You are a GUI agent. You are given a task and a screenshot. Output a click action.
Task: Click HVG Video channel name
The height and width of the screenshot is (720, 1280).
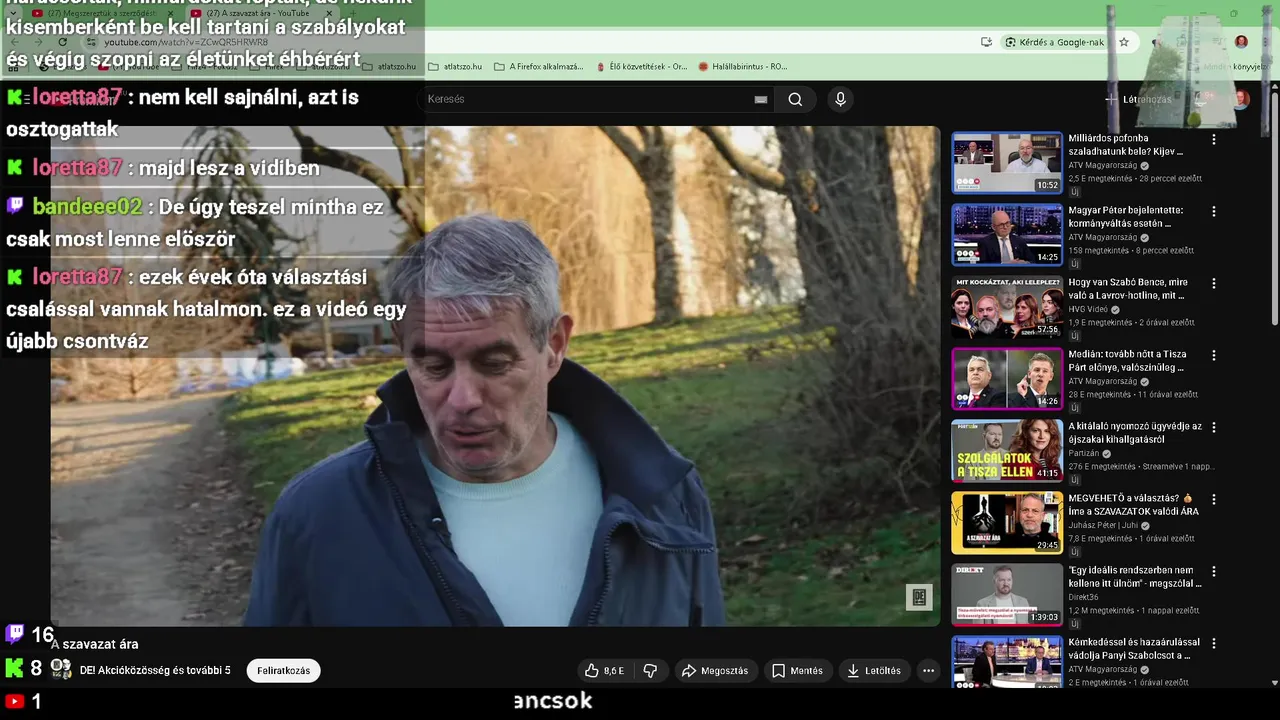pyautogui.click(x=1088, y=310)
